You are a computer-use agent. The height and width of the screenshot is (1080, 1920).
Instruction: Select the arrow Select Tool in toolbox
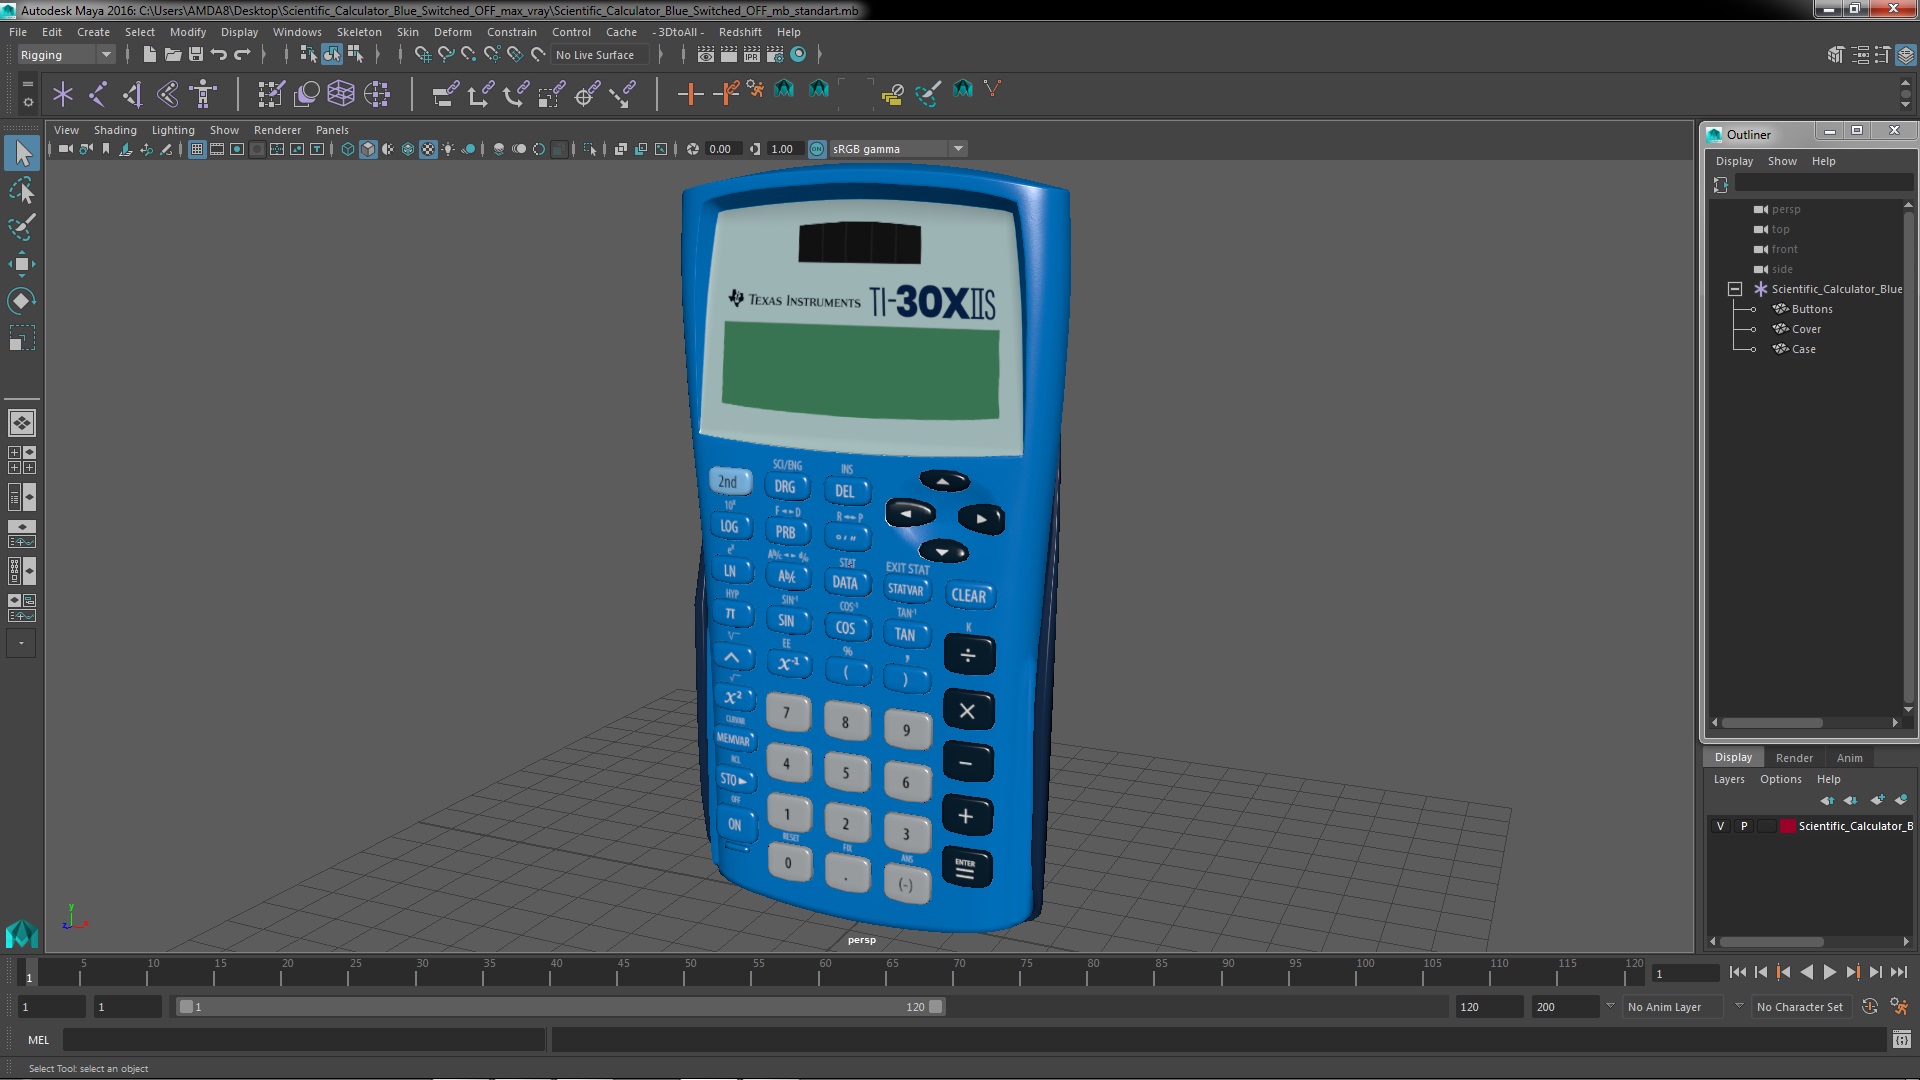[x=22, y=153]
